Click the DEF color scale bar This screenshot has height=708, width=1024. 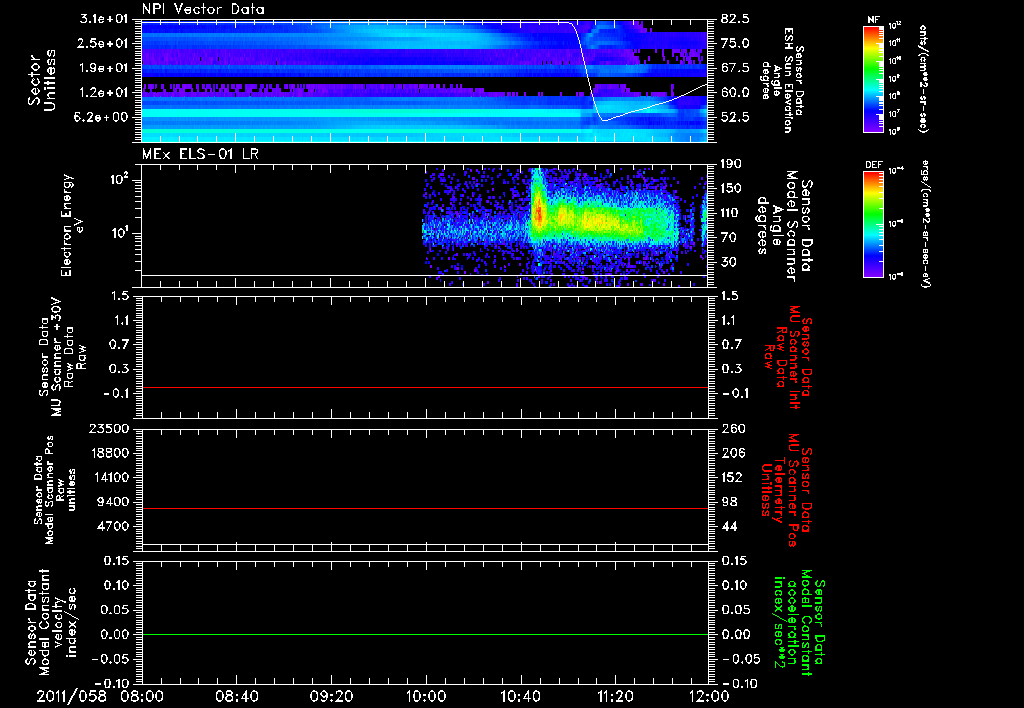pyautogui.click(x=872, y=222)
